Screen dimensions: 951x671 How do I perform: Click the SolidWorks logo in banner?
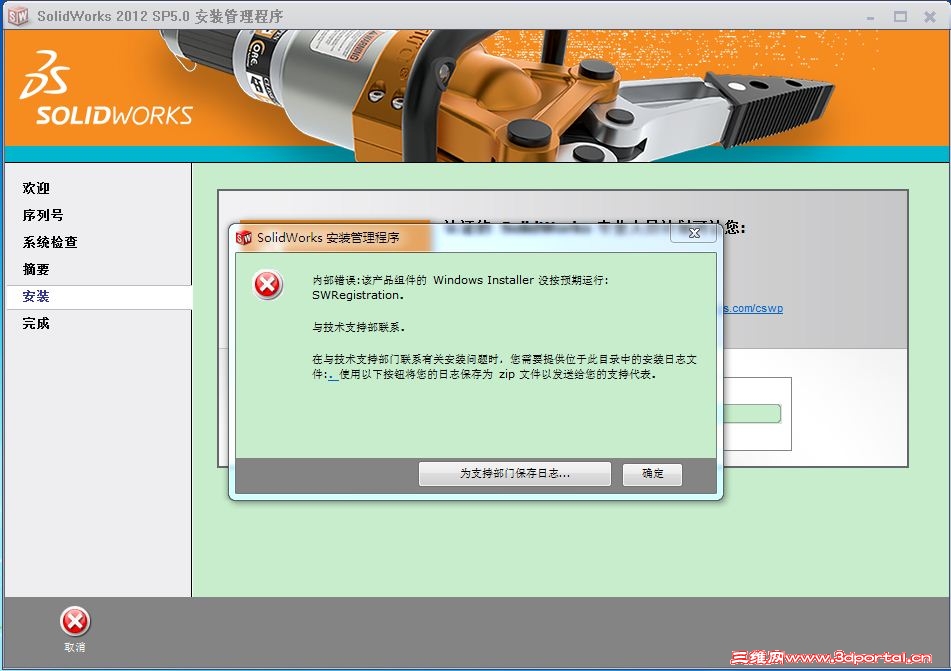[107, 89]
